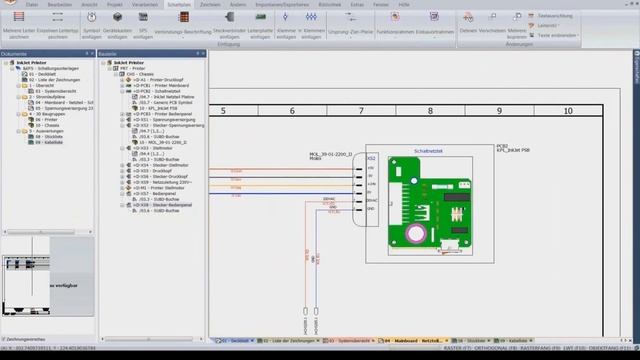Click column 7 header on drawing
Image resolution: width=640 pixels, height=360 pixels.
(361, 111)
